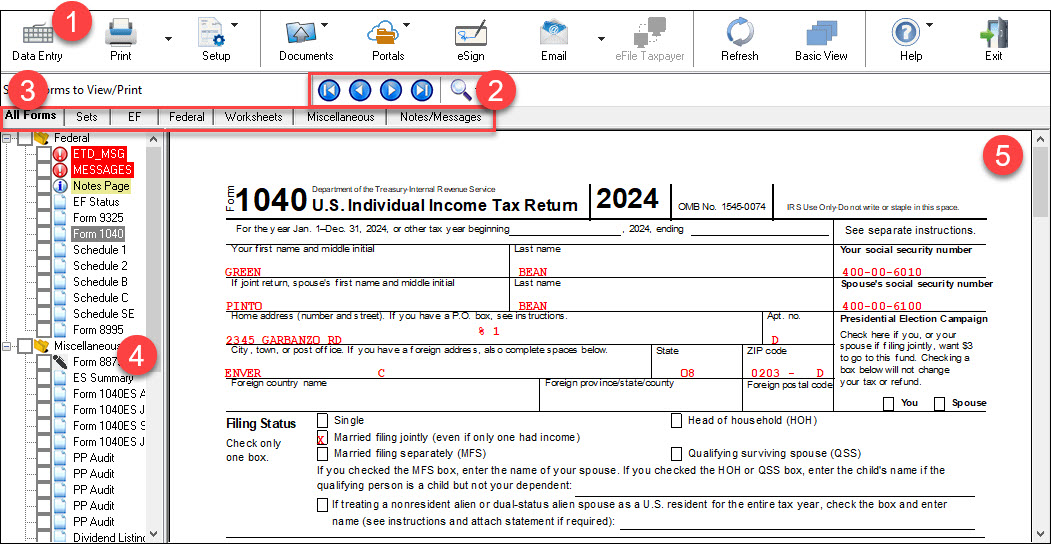Select the All Forms tab
Viewport: 1051px width, 544px height.
31,115
